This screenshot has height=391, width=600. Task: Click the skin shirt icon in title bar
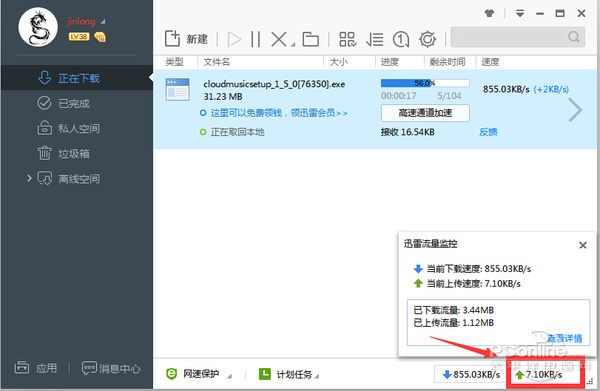489,13
